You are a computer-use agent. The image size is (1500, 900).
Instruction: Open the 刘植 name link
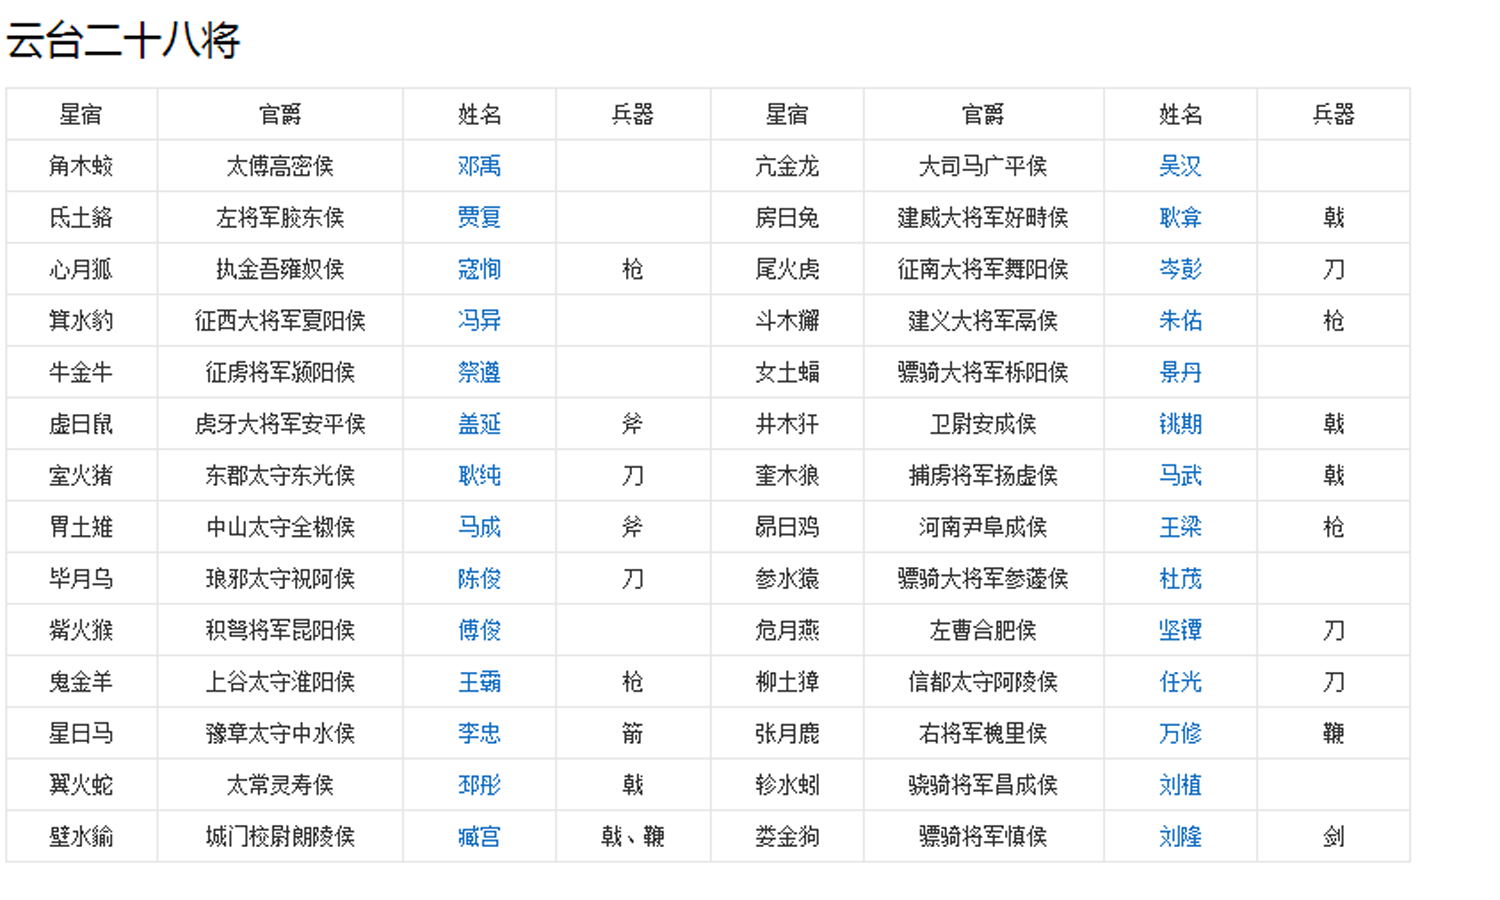coord(1180,785)
